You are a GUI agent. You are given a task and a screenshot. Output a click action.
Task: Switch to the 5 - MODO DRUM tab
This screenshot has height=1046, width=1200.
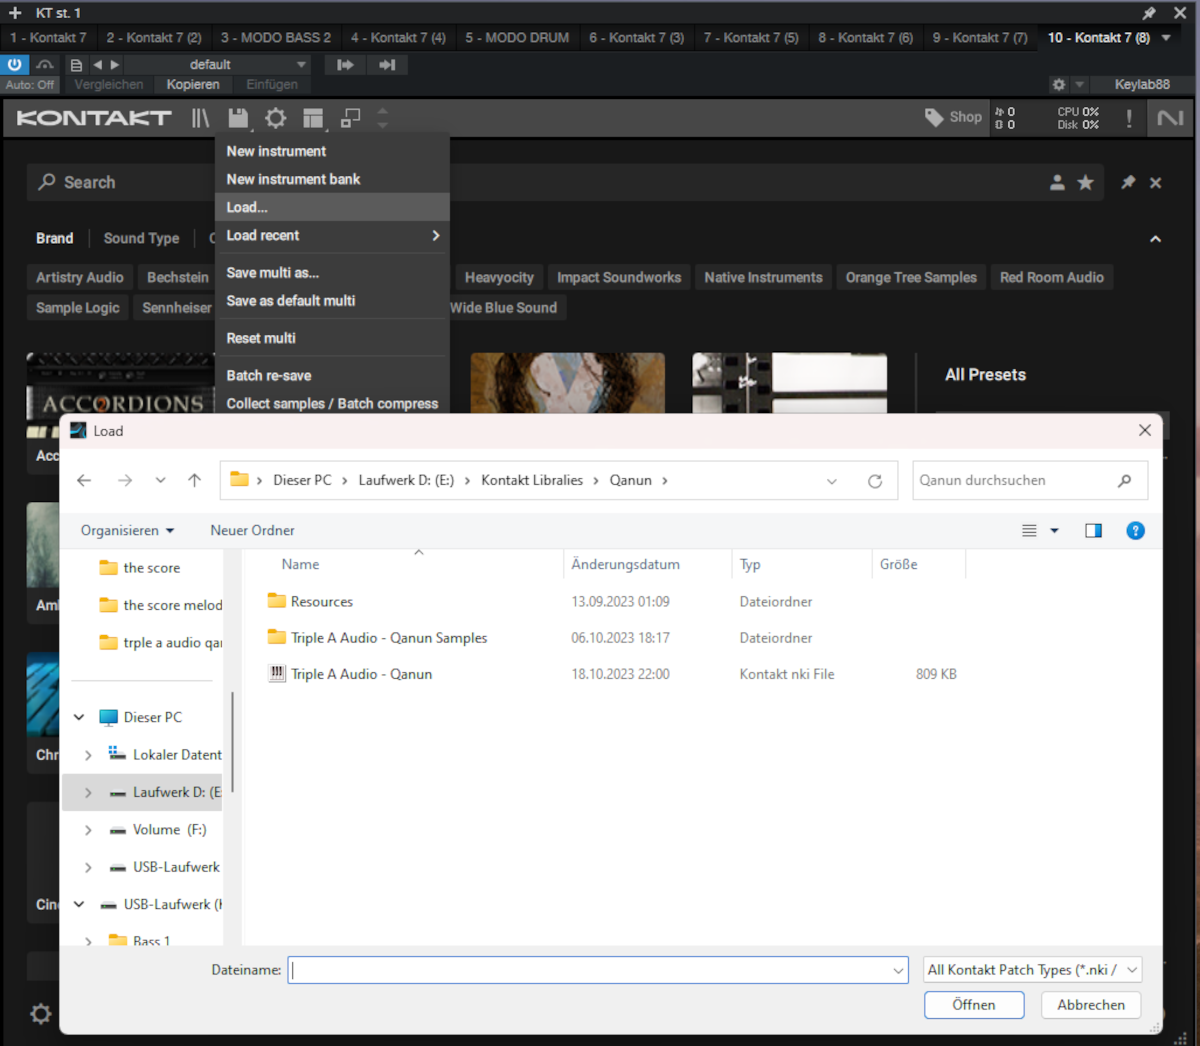coord(517,38)
